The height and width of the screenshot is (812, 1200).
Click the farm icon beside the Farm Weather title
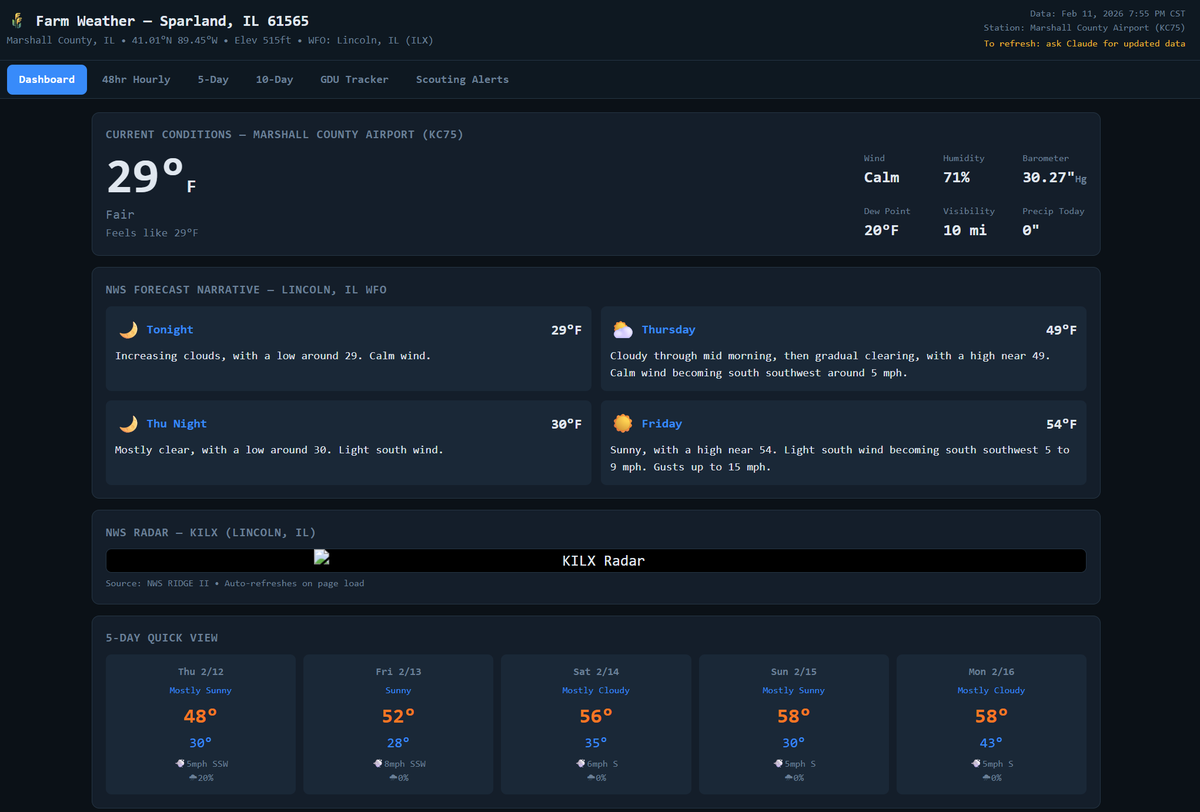tap(17, 20)
